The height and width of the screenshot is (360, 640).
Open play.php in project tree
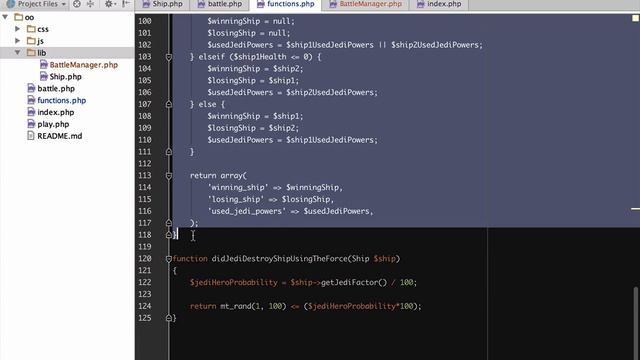[53, 124]
